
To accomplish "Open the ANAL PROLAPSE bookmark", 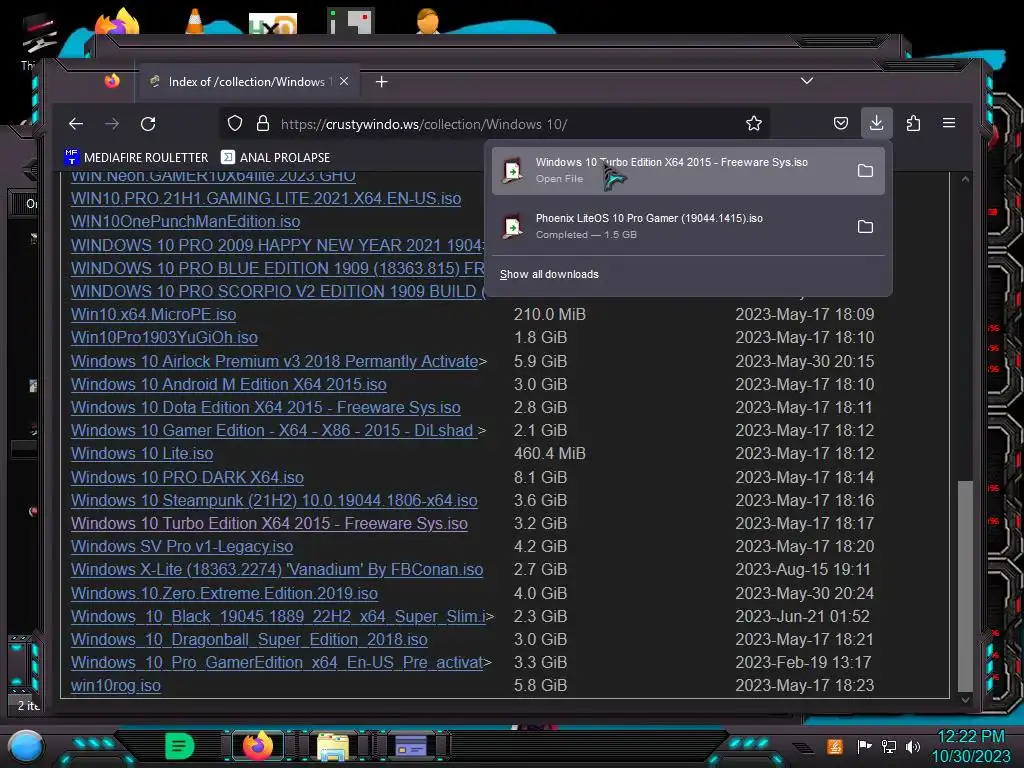I will [276, 157].
